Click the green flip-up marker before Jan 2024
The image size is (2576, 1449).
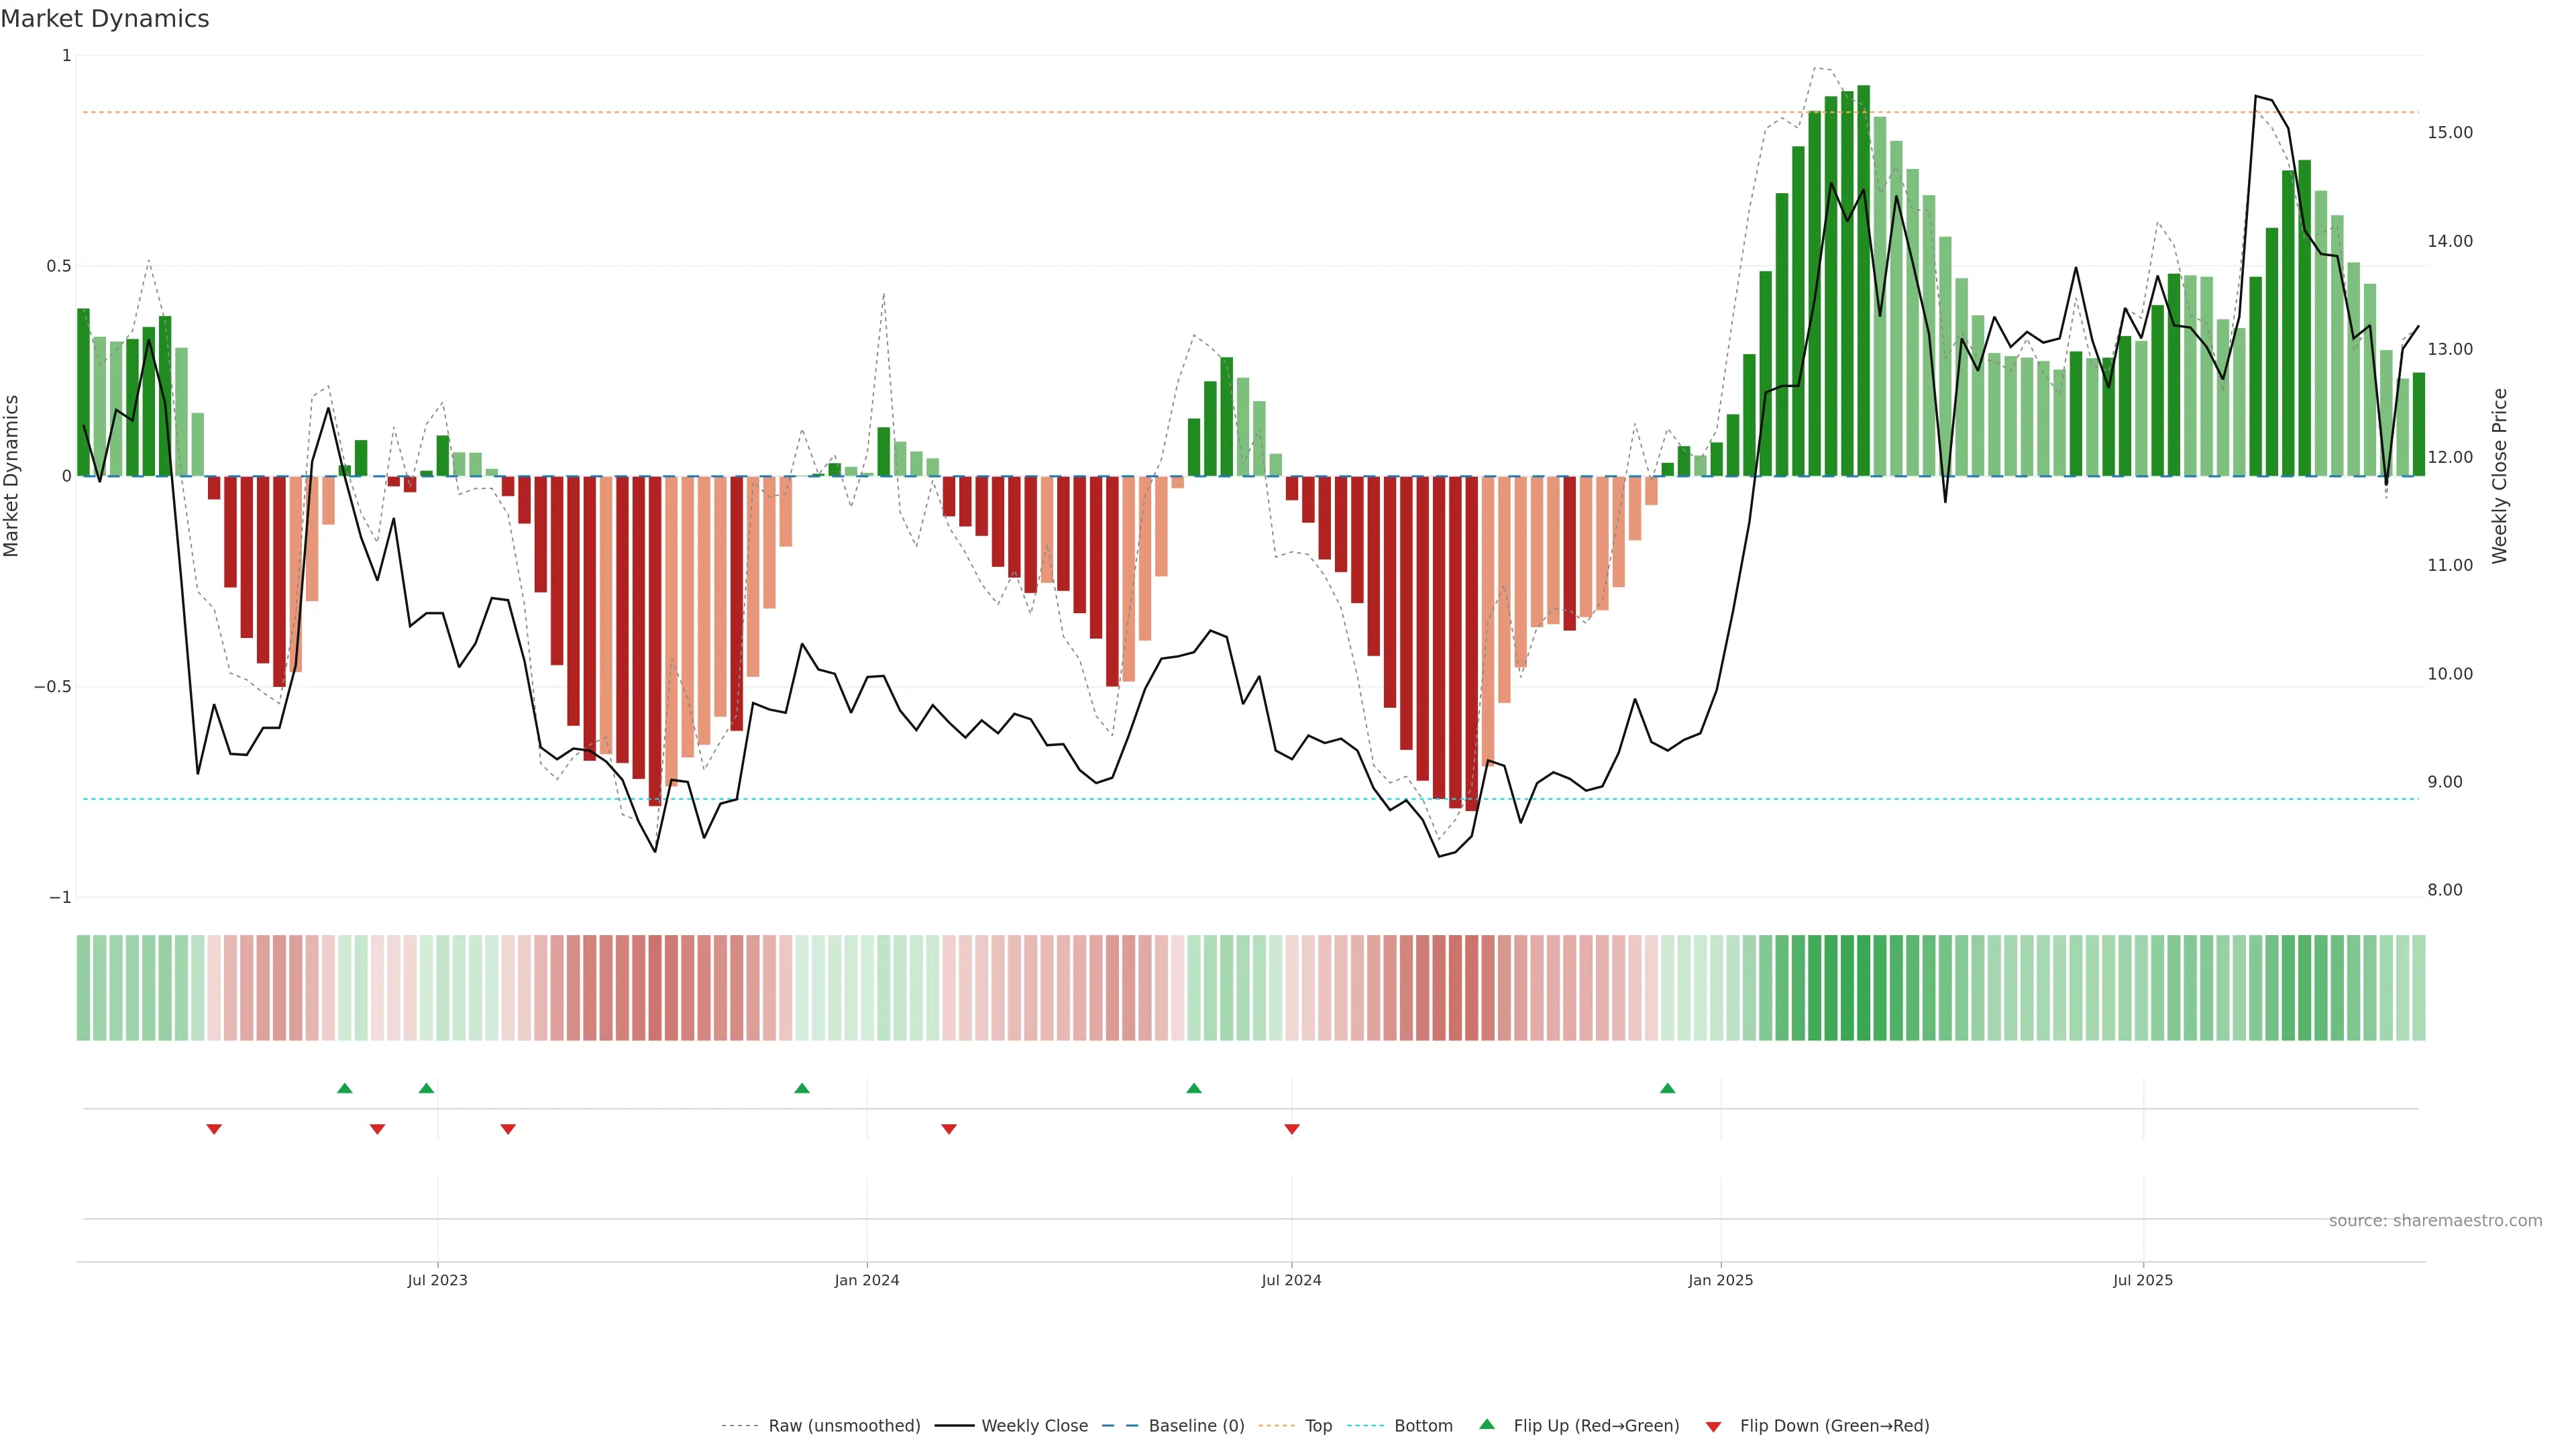coord(802,1088)
